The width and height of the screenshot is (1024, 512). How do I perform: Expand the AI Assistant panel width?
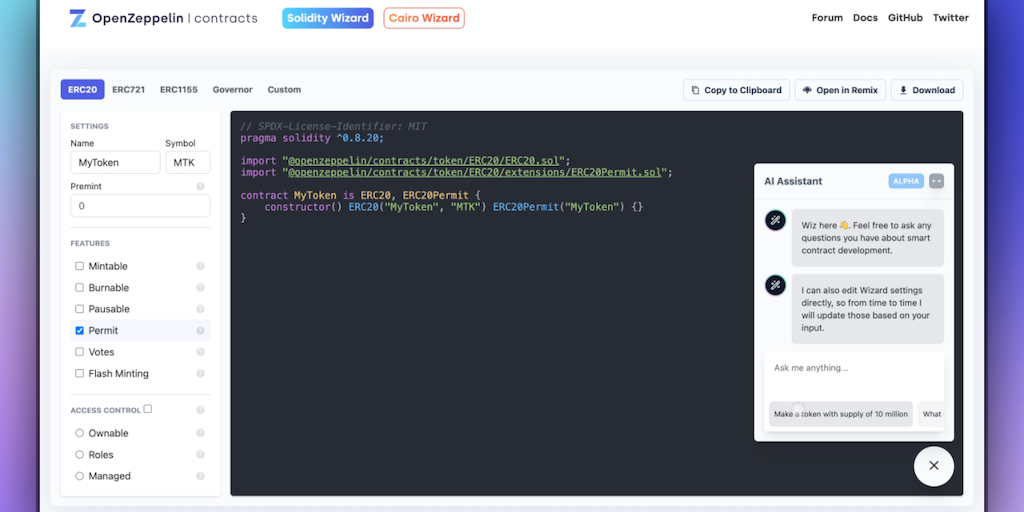[936, 181]
